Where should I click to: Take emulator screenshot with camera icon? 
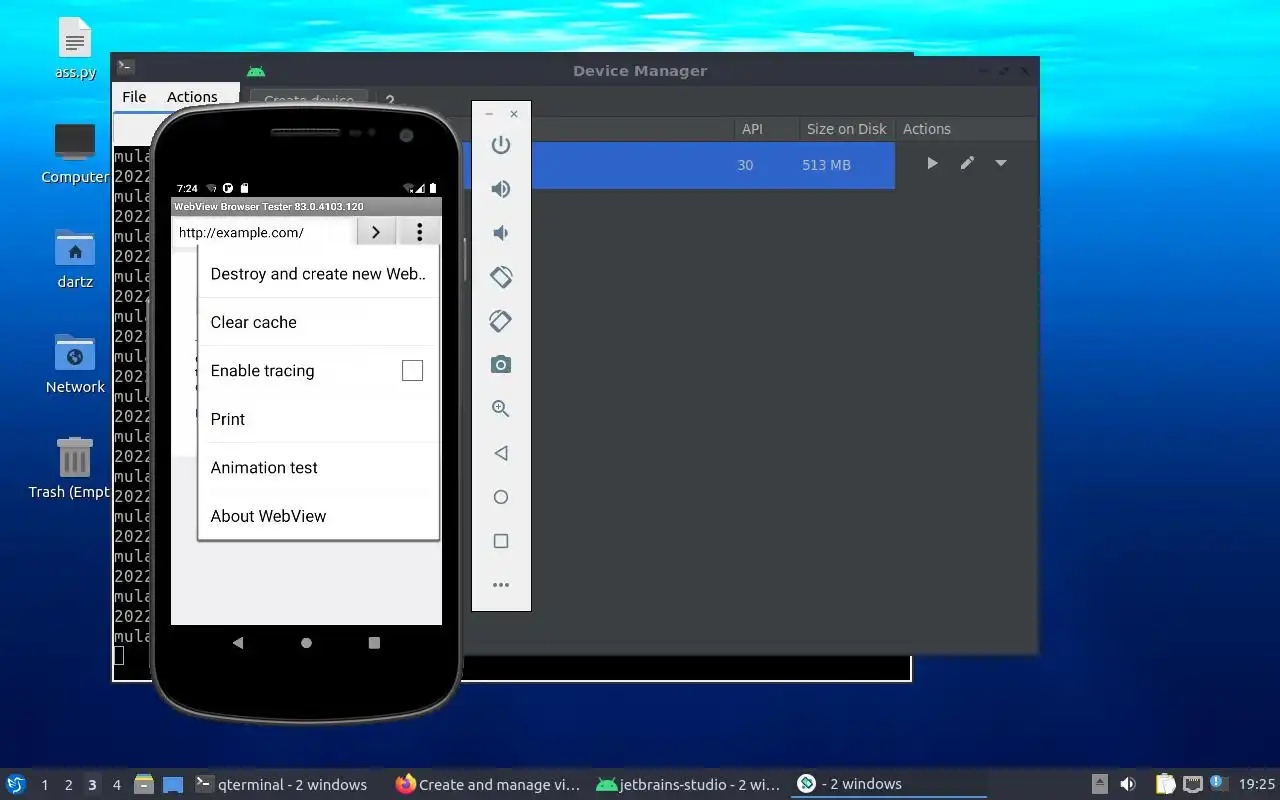(501, 365)
